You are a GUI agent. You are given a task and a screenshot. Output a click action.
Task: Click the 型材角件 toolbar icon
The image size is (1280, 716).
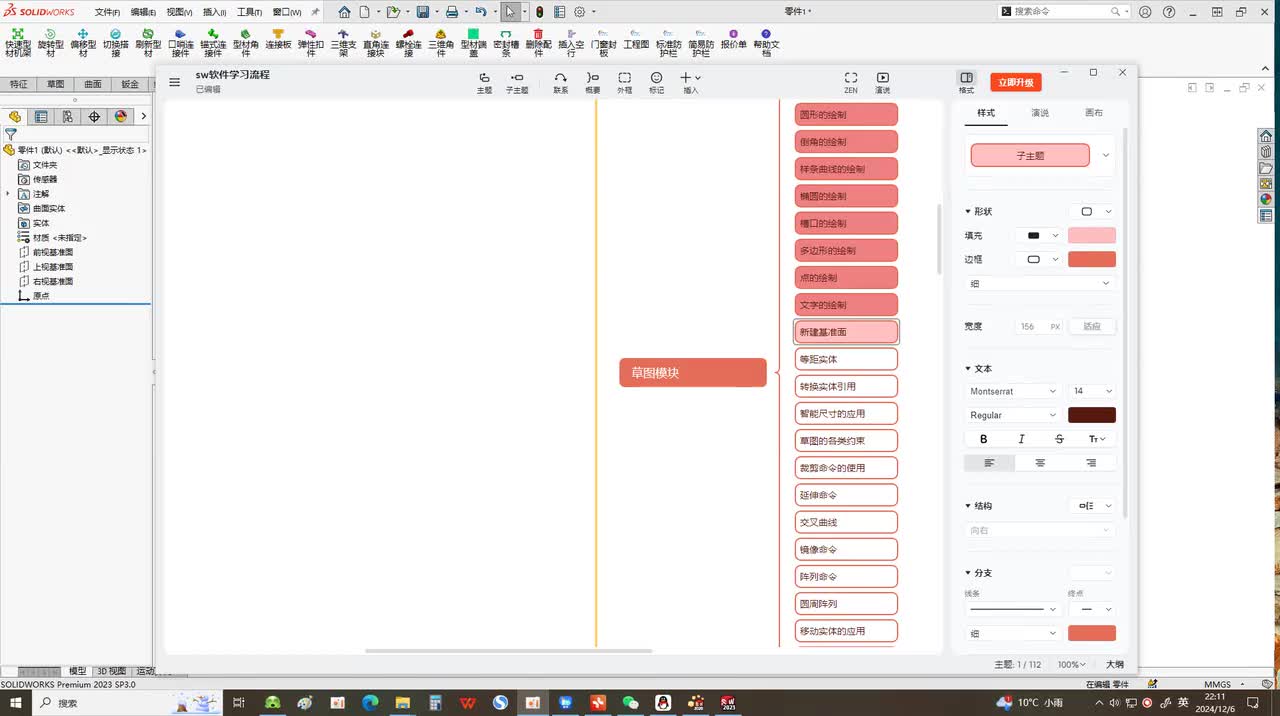[246, 42]
